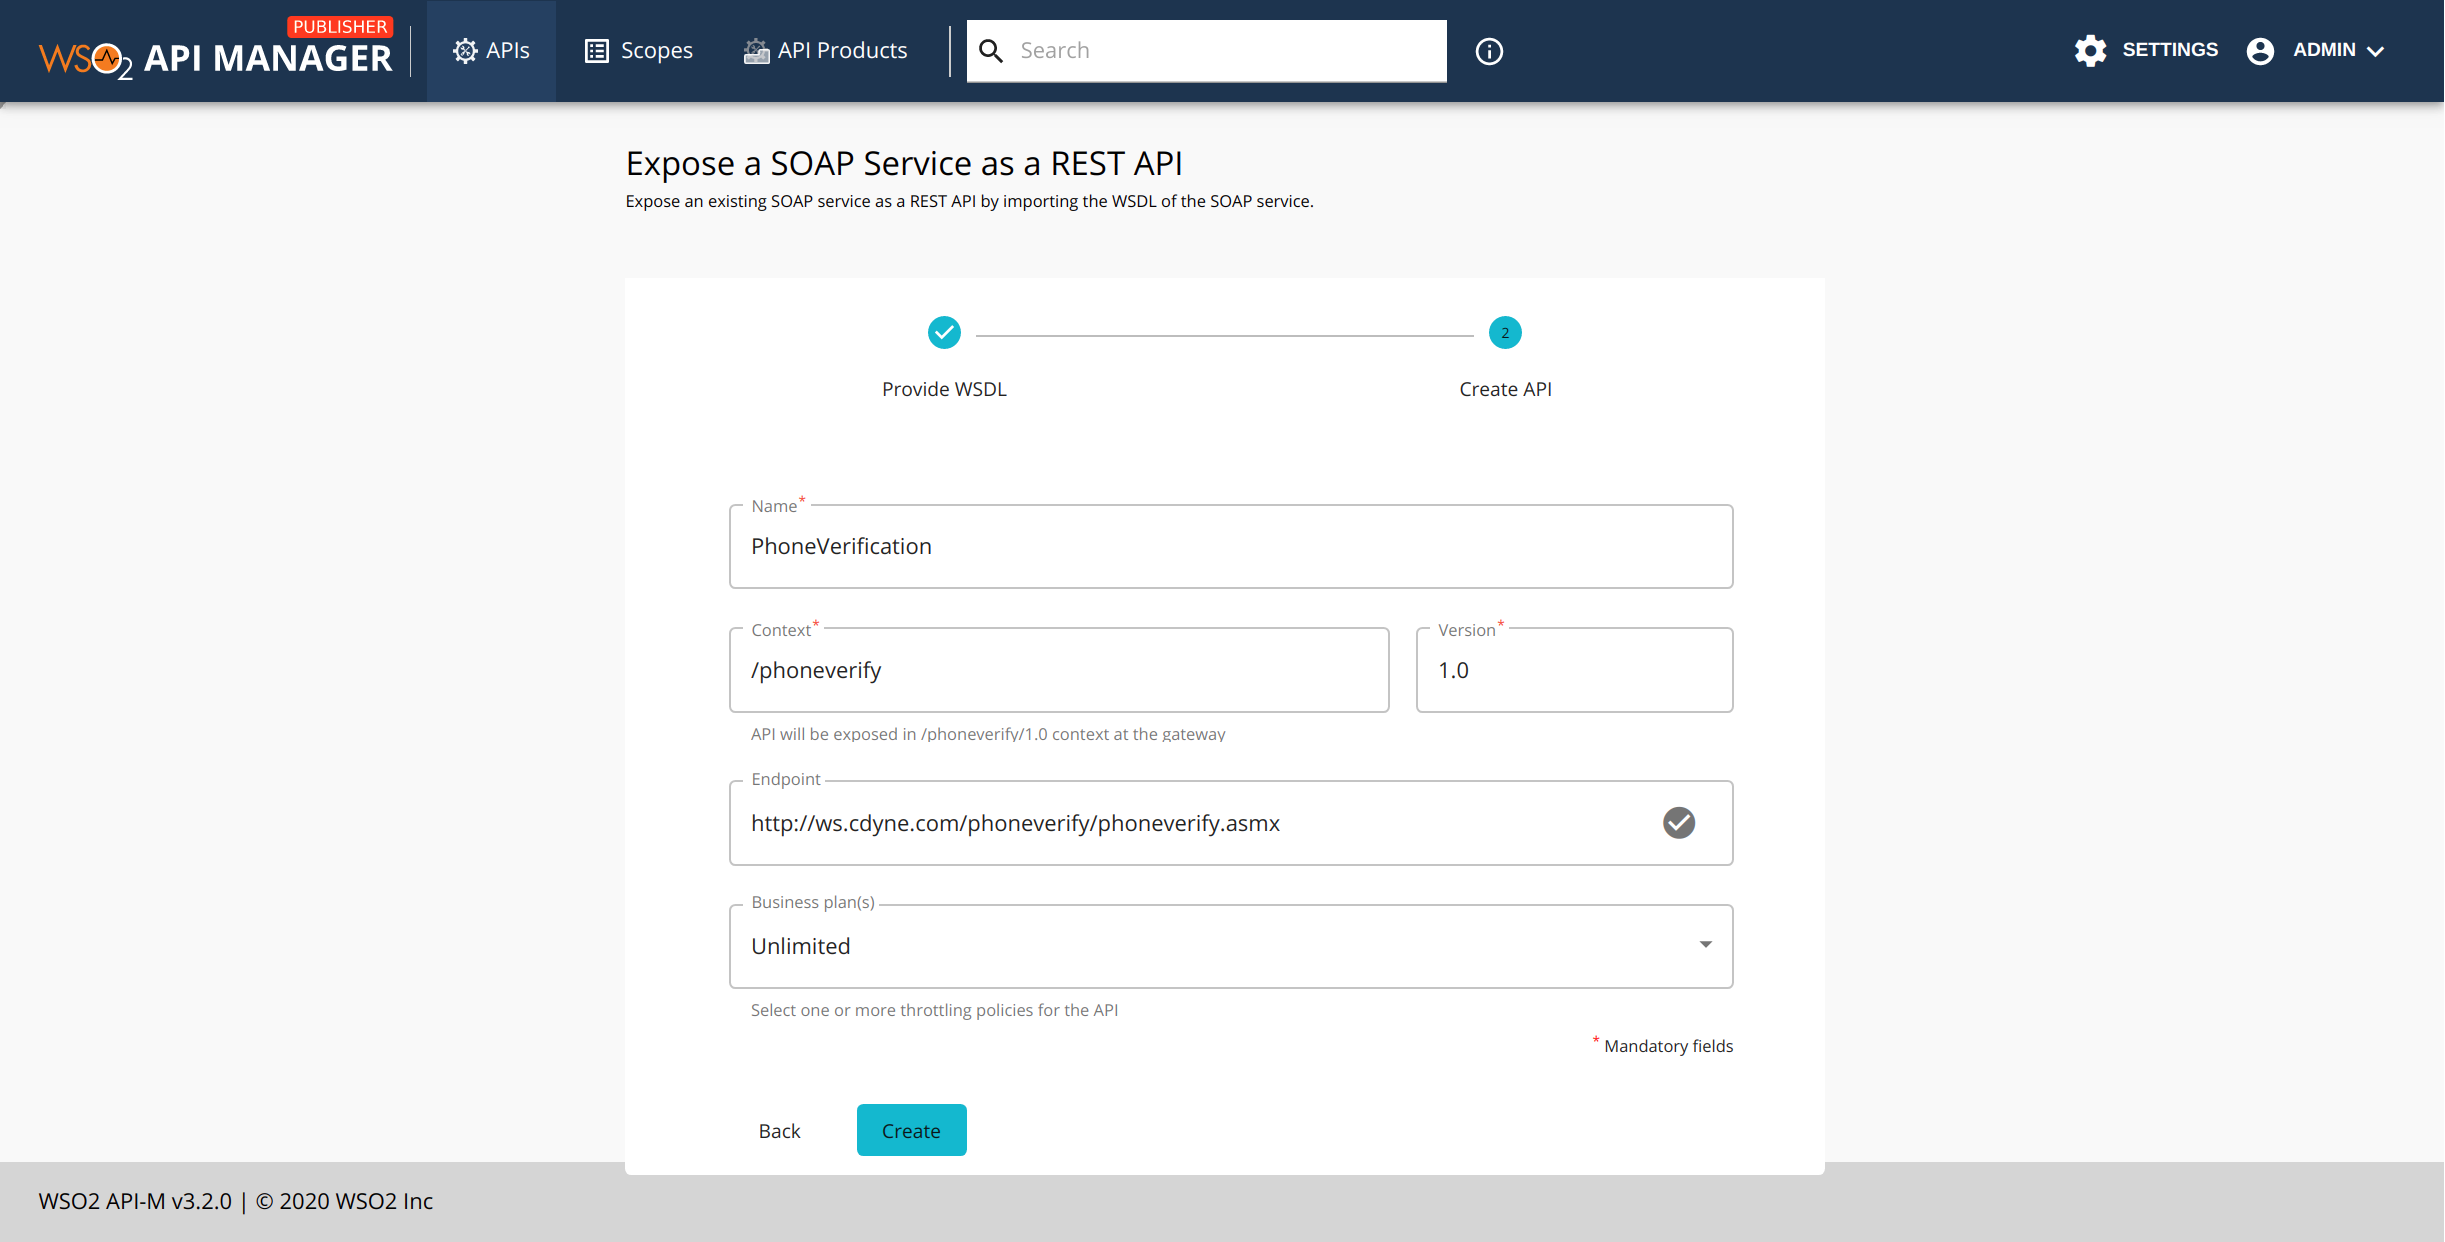
Task: Open the info icon beside the search bar
Action: (1488, 51)
